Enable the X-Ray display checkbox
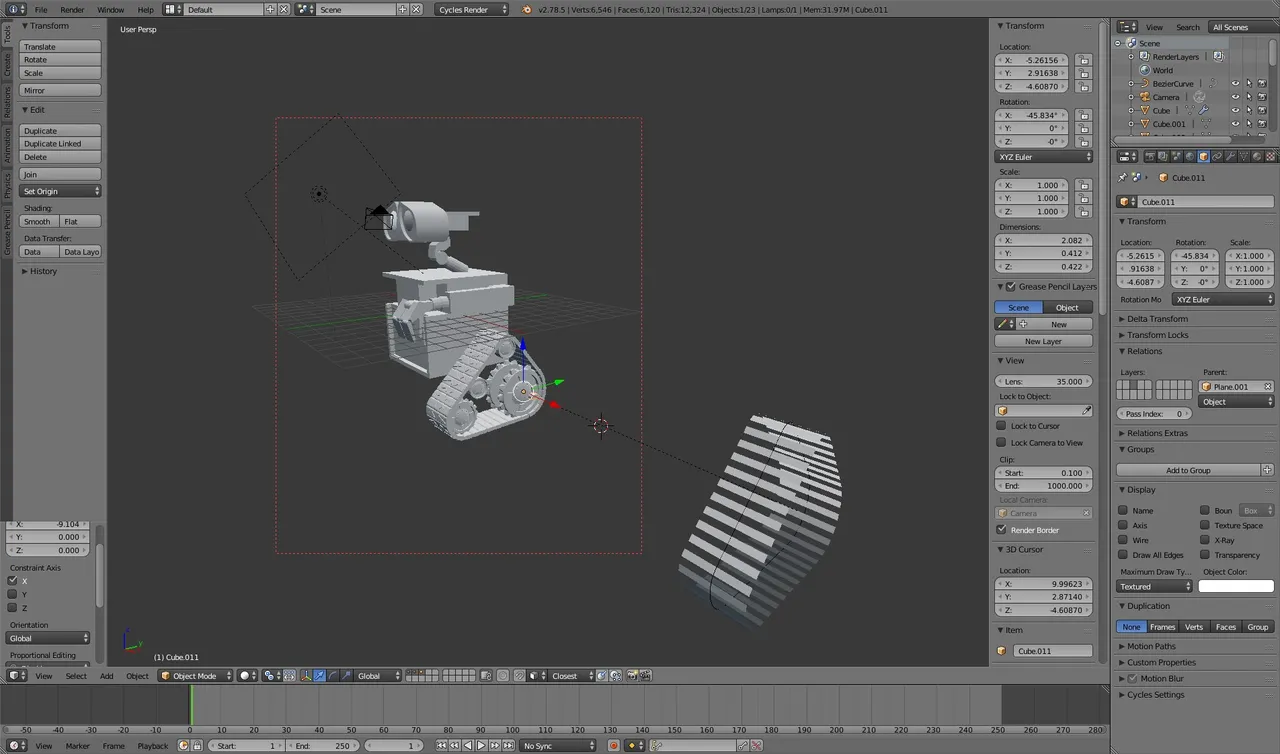 tap(1205, 540)
